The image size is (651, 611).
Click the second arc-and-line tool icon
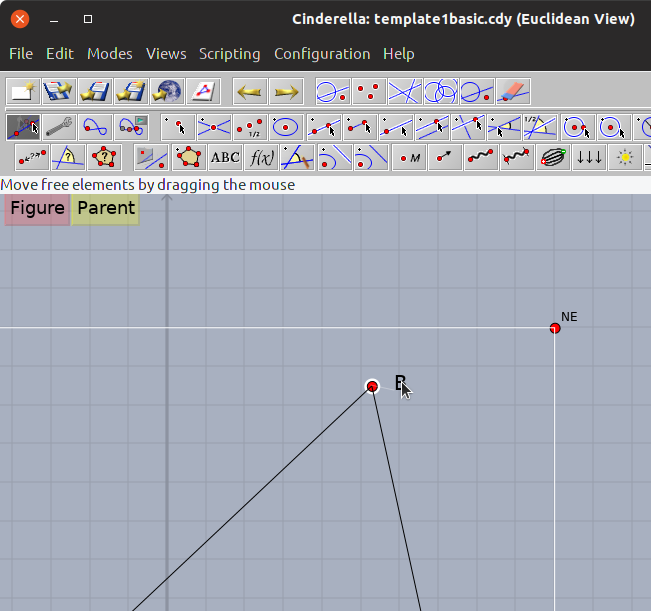click(x=371, y=157)
